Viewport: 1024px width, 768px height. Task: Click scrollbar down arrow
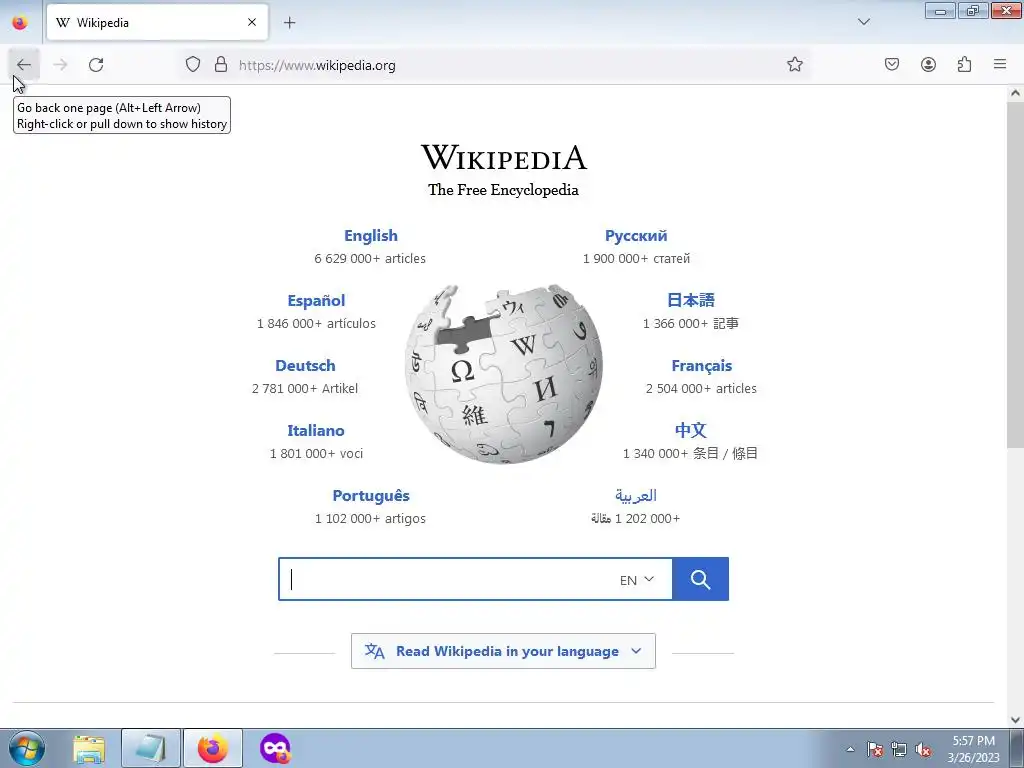point(1015,720)
